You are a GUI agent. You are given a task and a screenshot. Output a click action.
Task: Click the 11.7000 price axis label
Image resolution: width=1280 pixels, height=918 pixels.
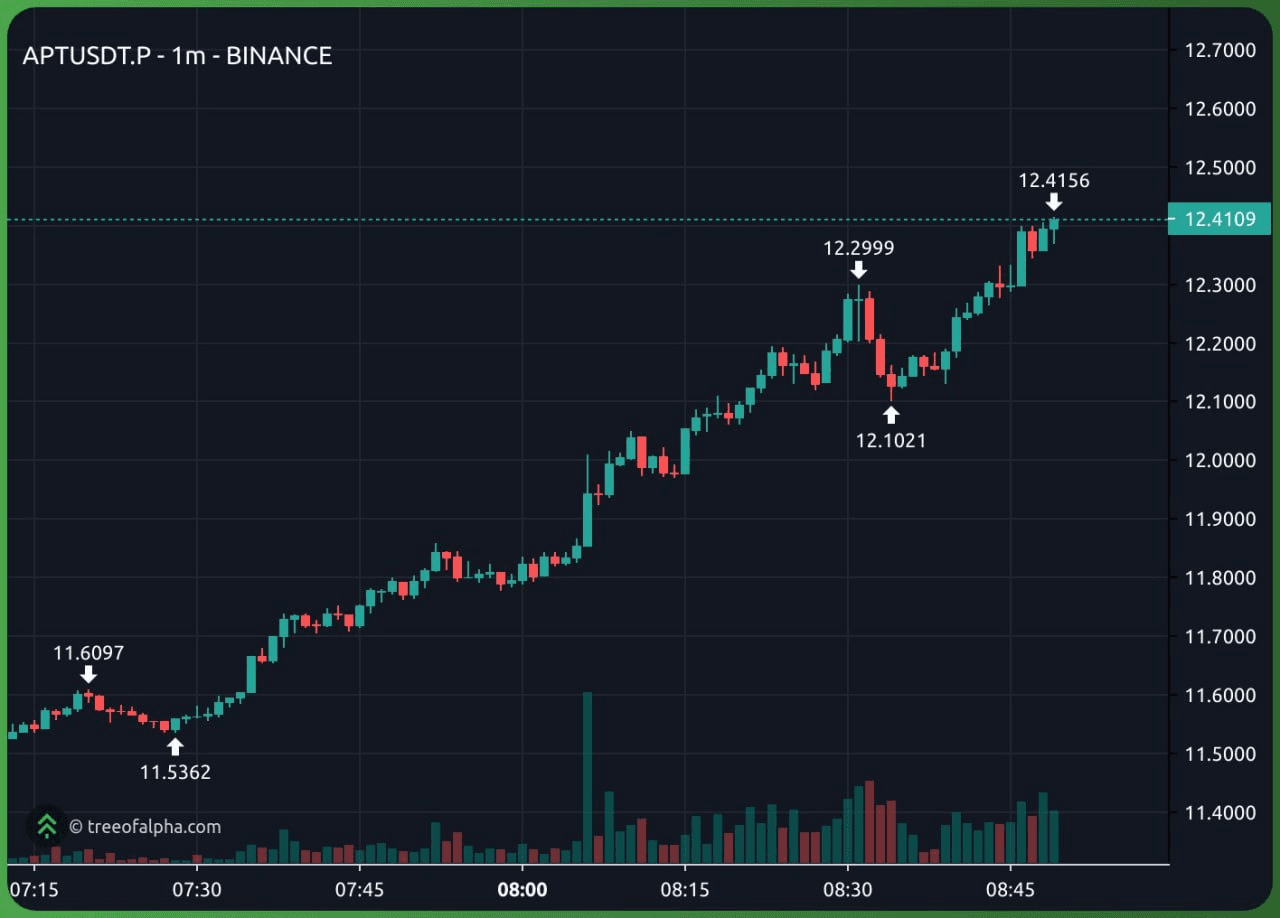1219,637
